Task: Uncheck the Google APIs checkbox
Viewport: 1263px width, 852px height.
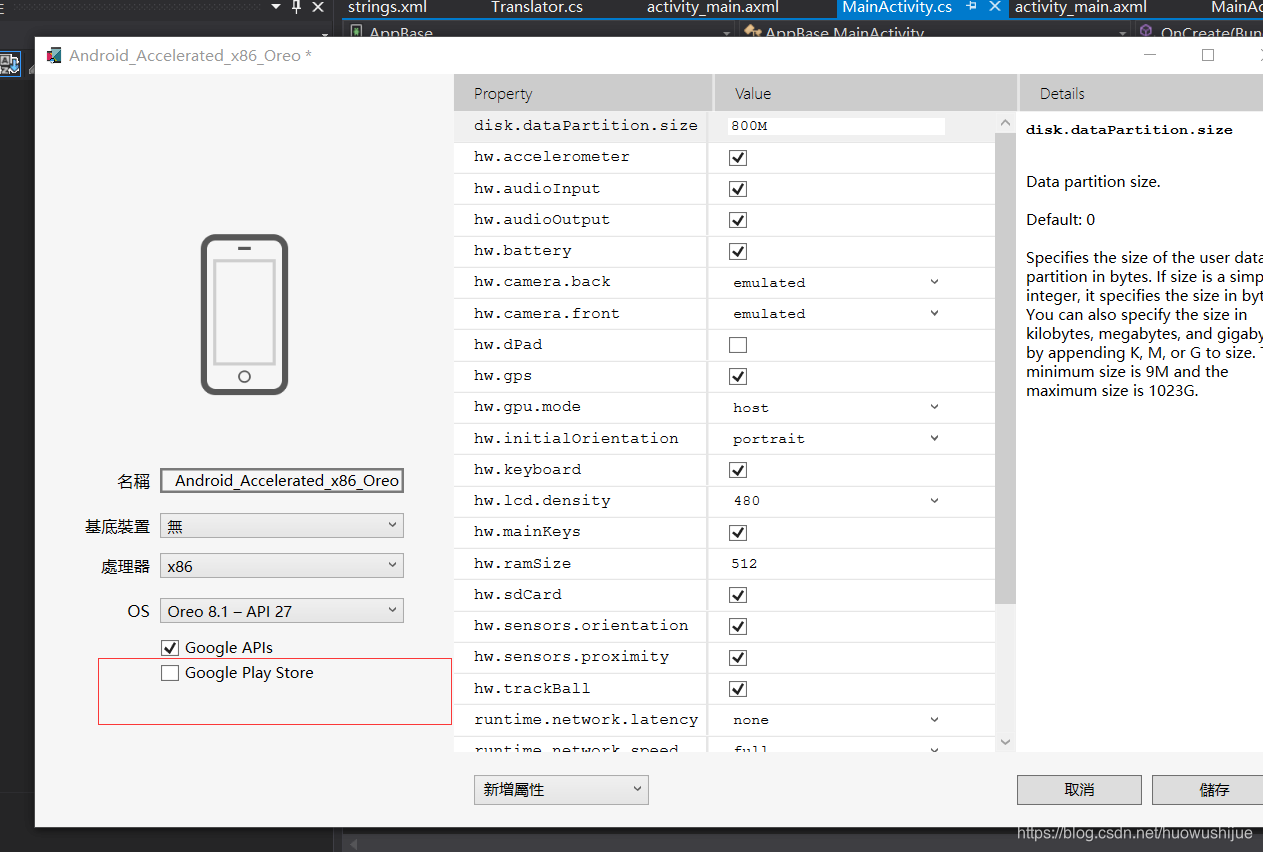Action: [170, 648]
